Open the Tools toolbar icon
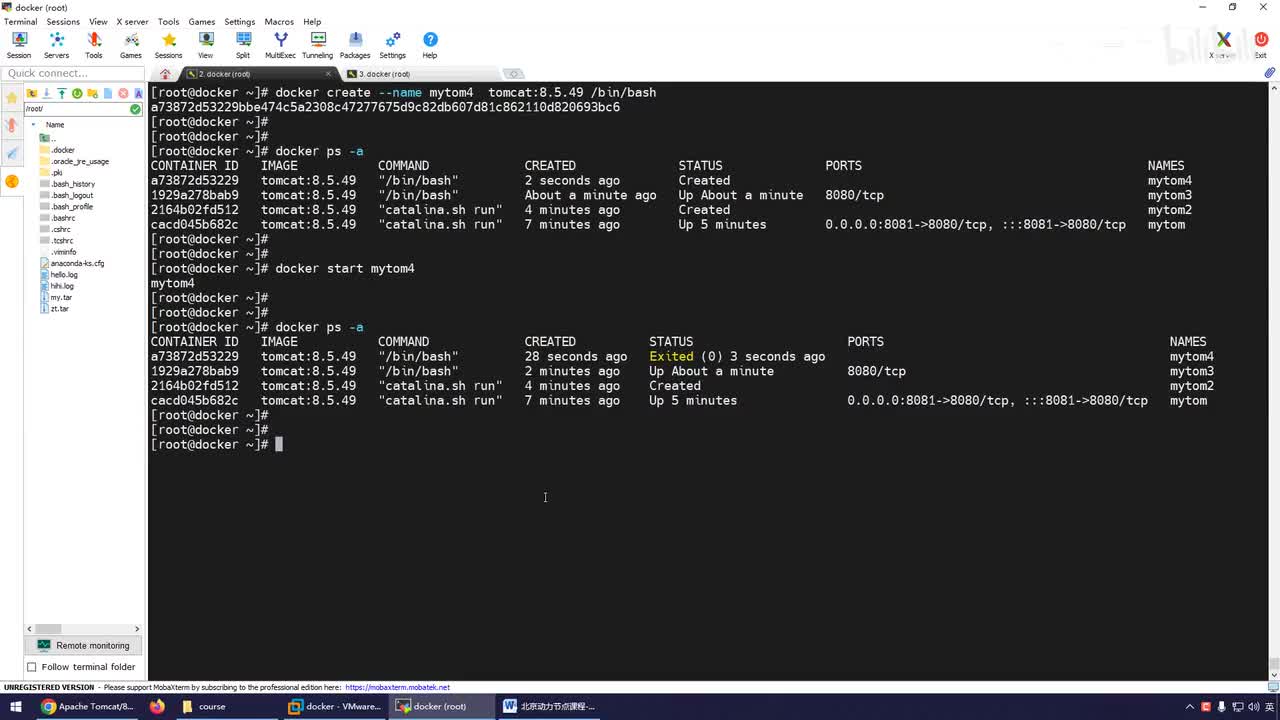The width and height of the screenshot is (1280, 720). (94, 45)
